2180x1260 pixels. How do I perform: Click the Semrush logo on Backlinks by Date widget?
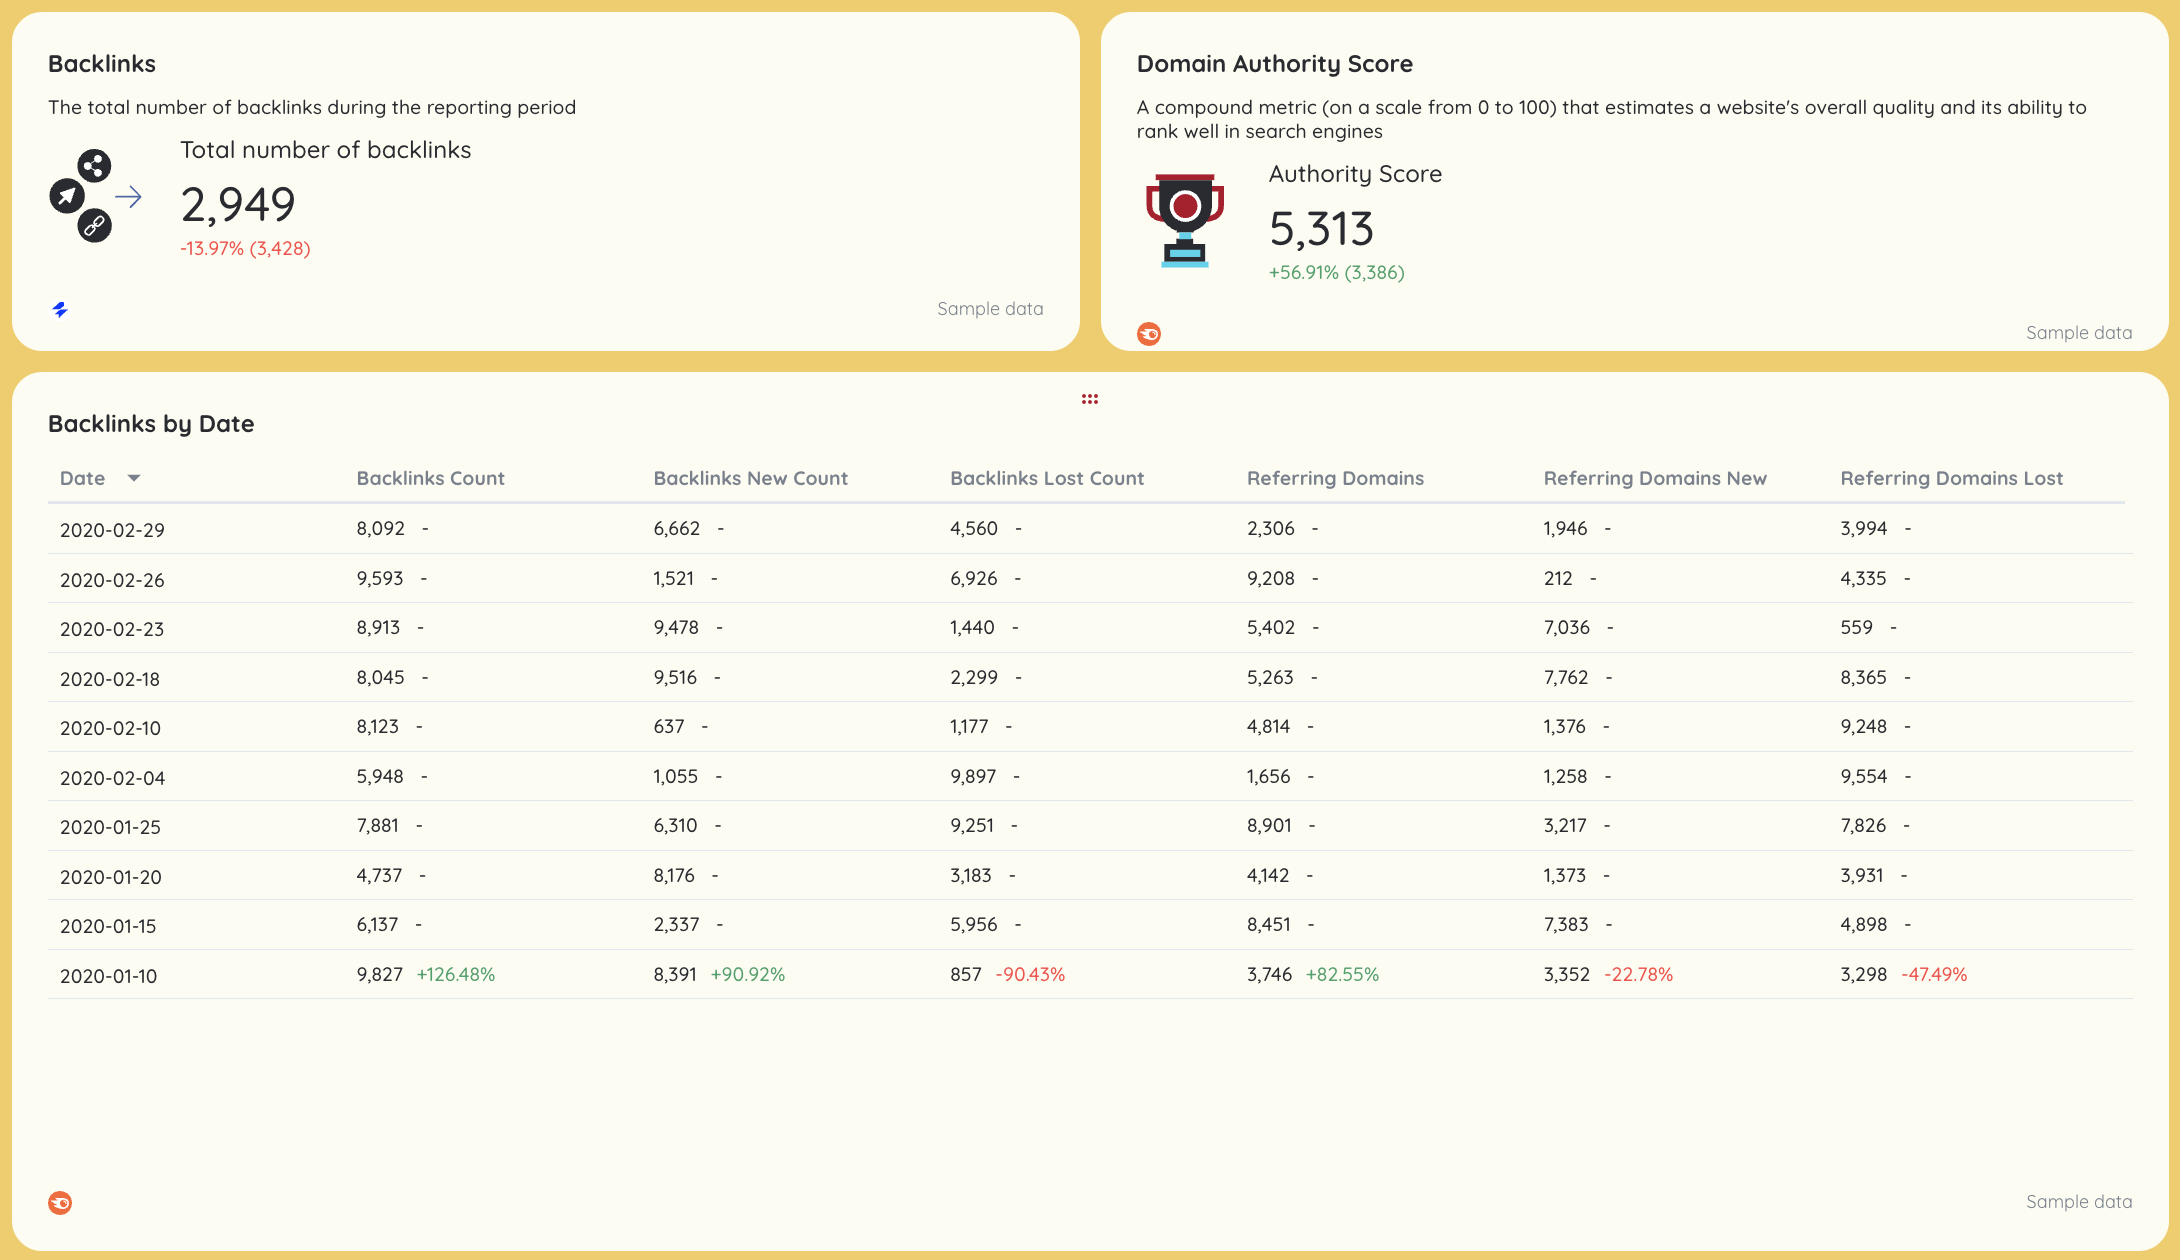click(61, 1202)
